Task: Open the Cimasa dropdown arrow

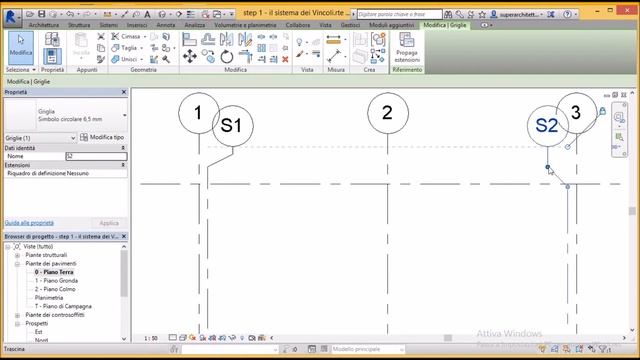Action: tap(145, 37)
